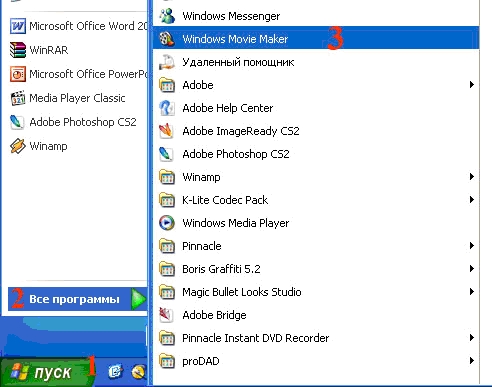Expand the Pinnacle Instant DVD Recorder arrow
Viewport: 492px width, 387px height.
coord(472,338)
